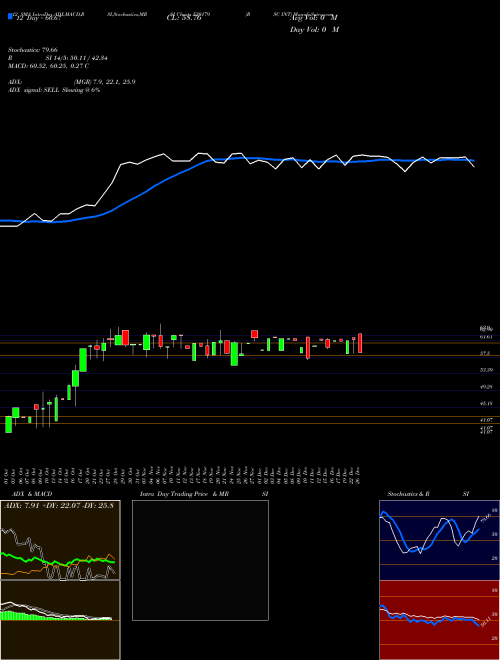The width and height of the screenshot is (500, 660).
Task: Click the '(MGR) 7.9, 22.1, 25.9' ADX values
Action: [104, 82]
